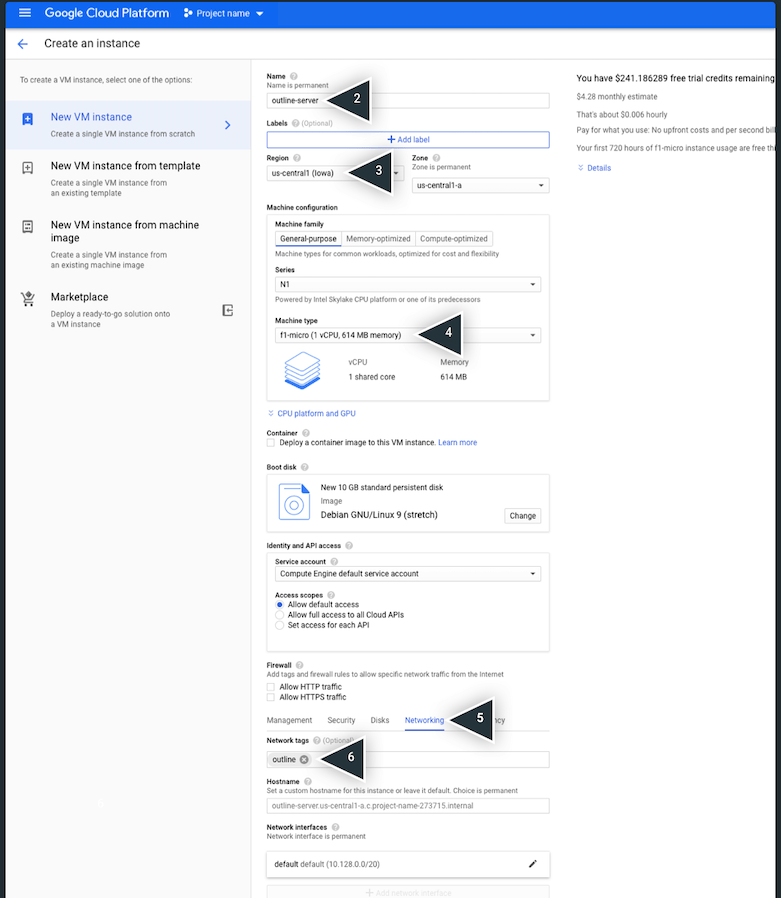Screen dimensions: 781x898
Task: Open the Project name dropdown
Action: coord(223,13)
